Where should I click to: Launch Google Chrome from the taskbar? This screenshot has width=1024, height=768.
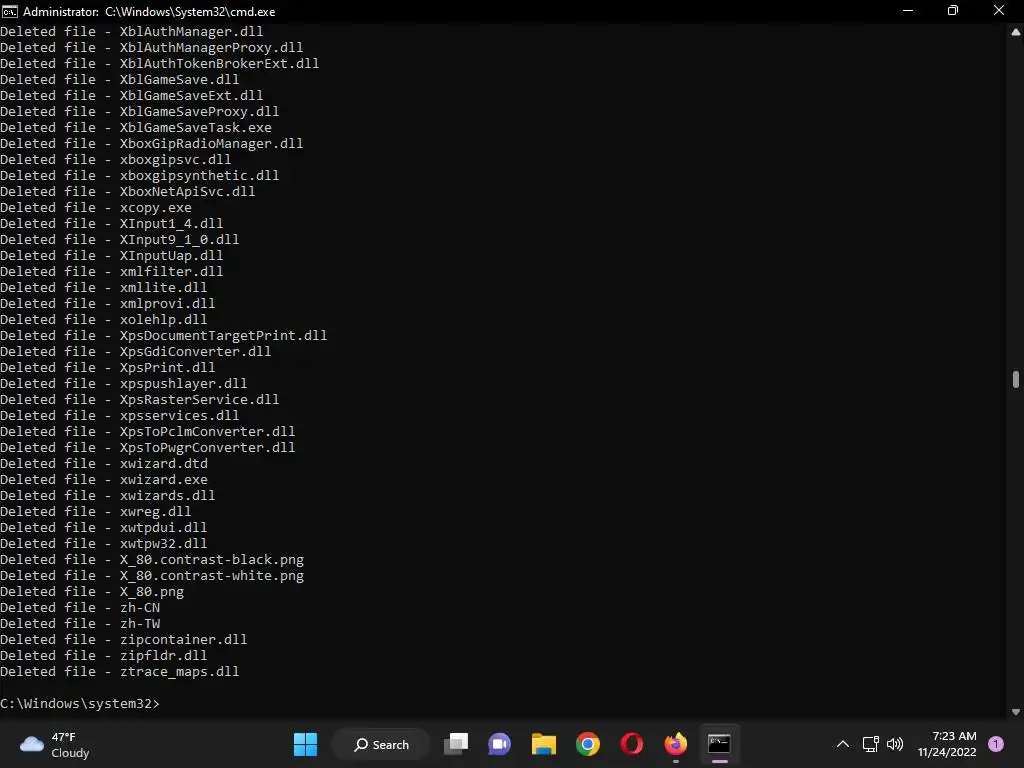point(588,744)
